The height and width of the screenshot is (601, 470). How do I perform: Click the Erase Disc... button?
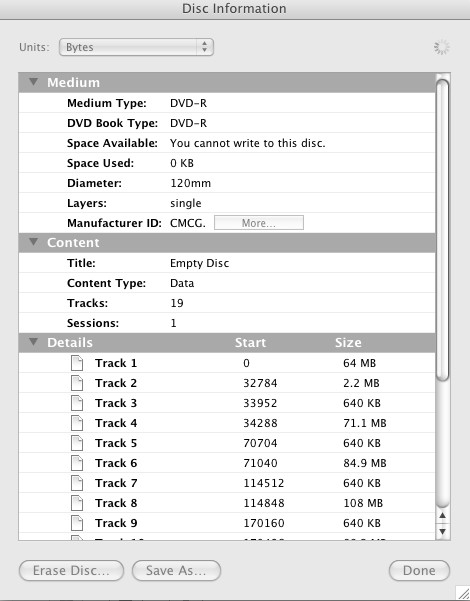click(x=71, y=570)
